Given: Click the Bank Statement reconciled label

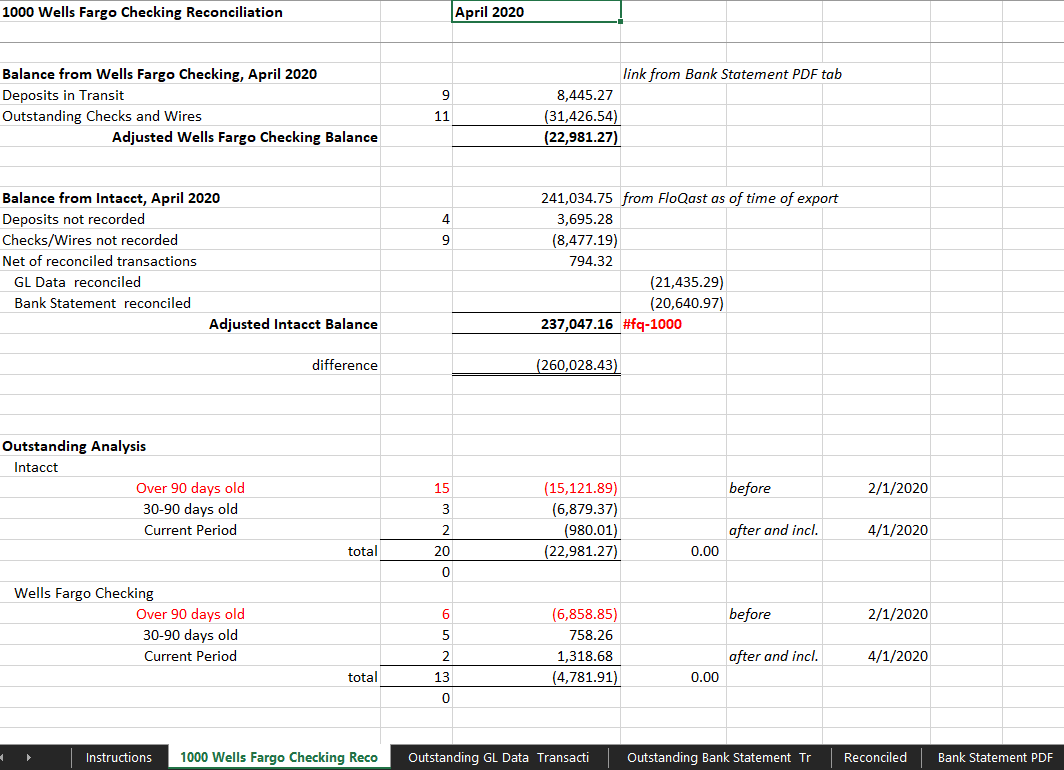Looking at the screenshot, I should point(102,303).
